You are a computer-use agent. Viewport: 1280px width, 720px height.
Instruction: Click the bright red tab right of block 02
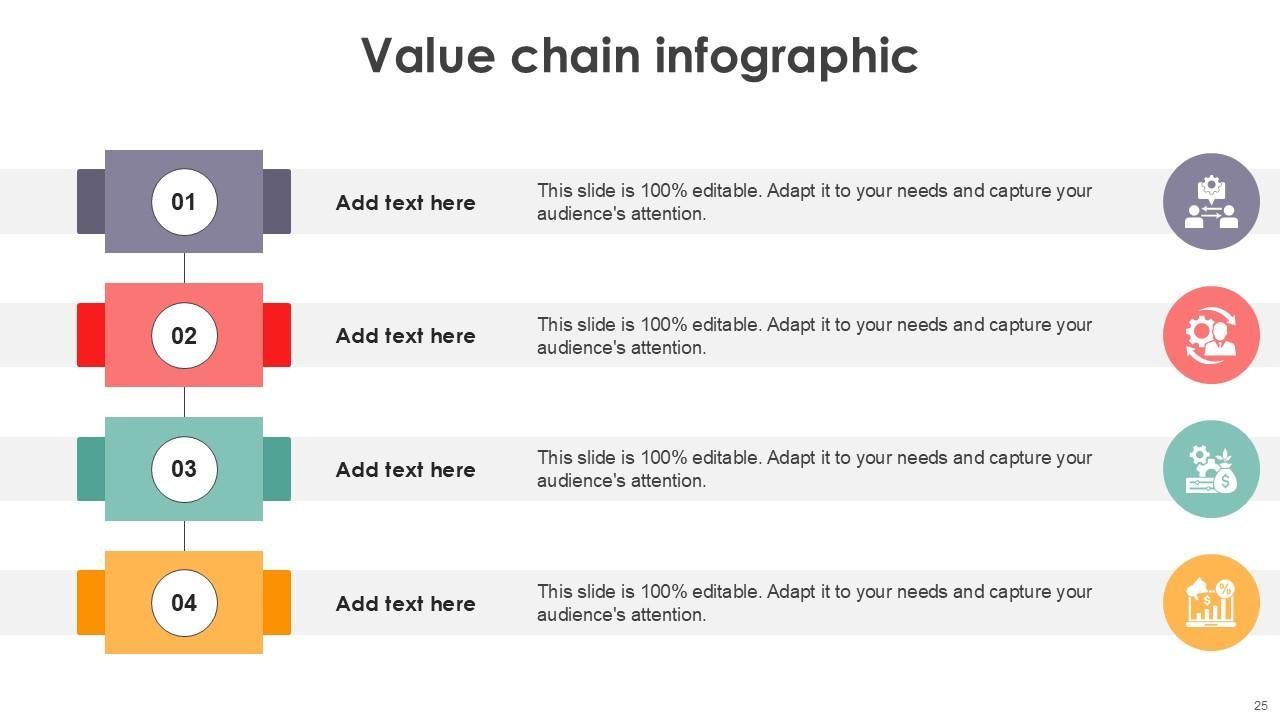277,335
